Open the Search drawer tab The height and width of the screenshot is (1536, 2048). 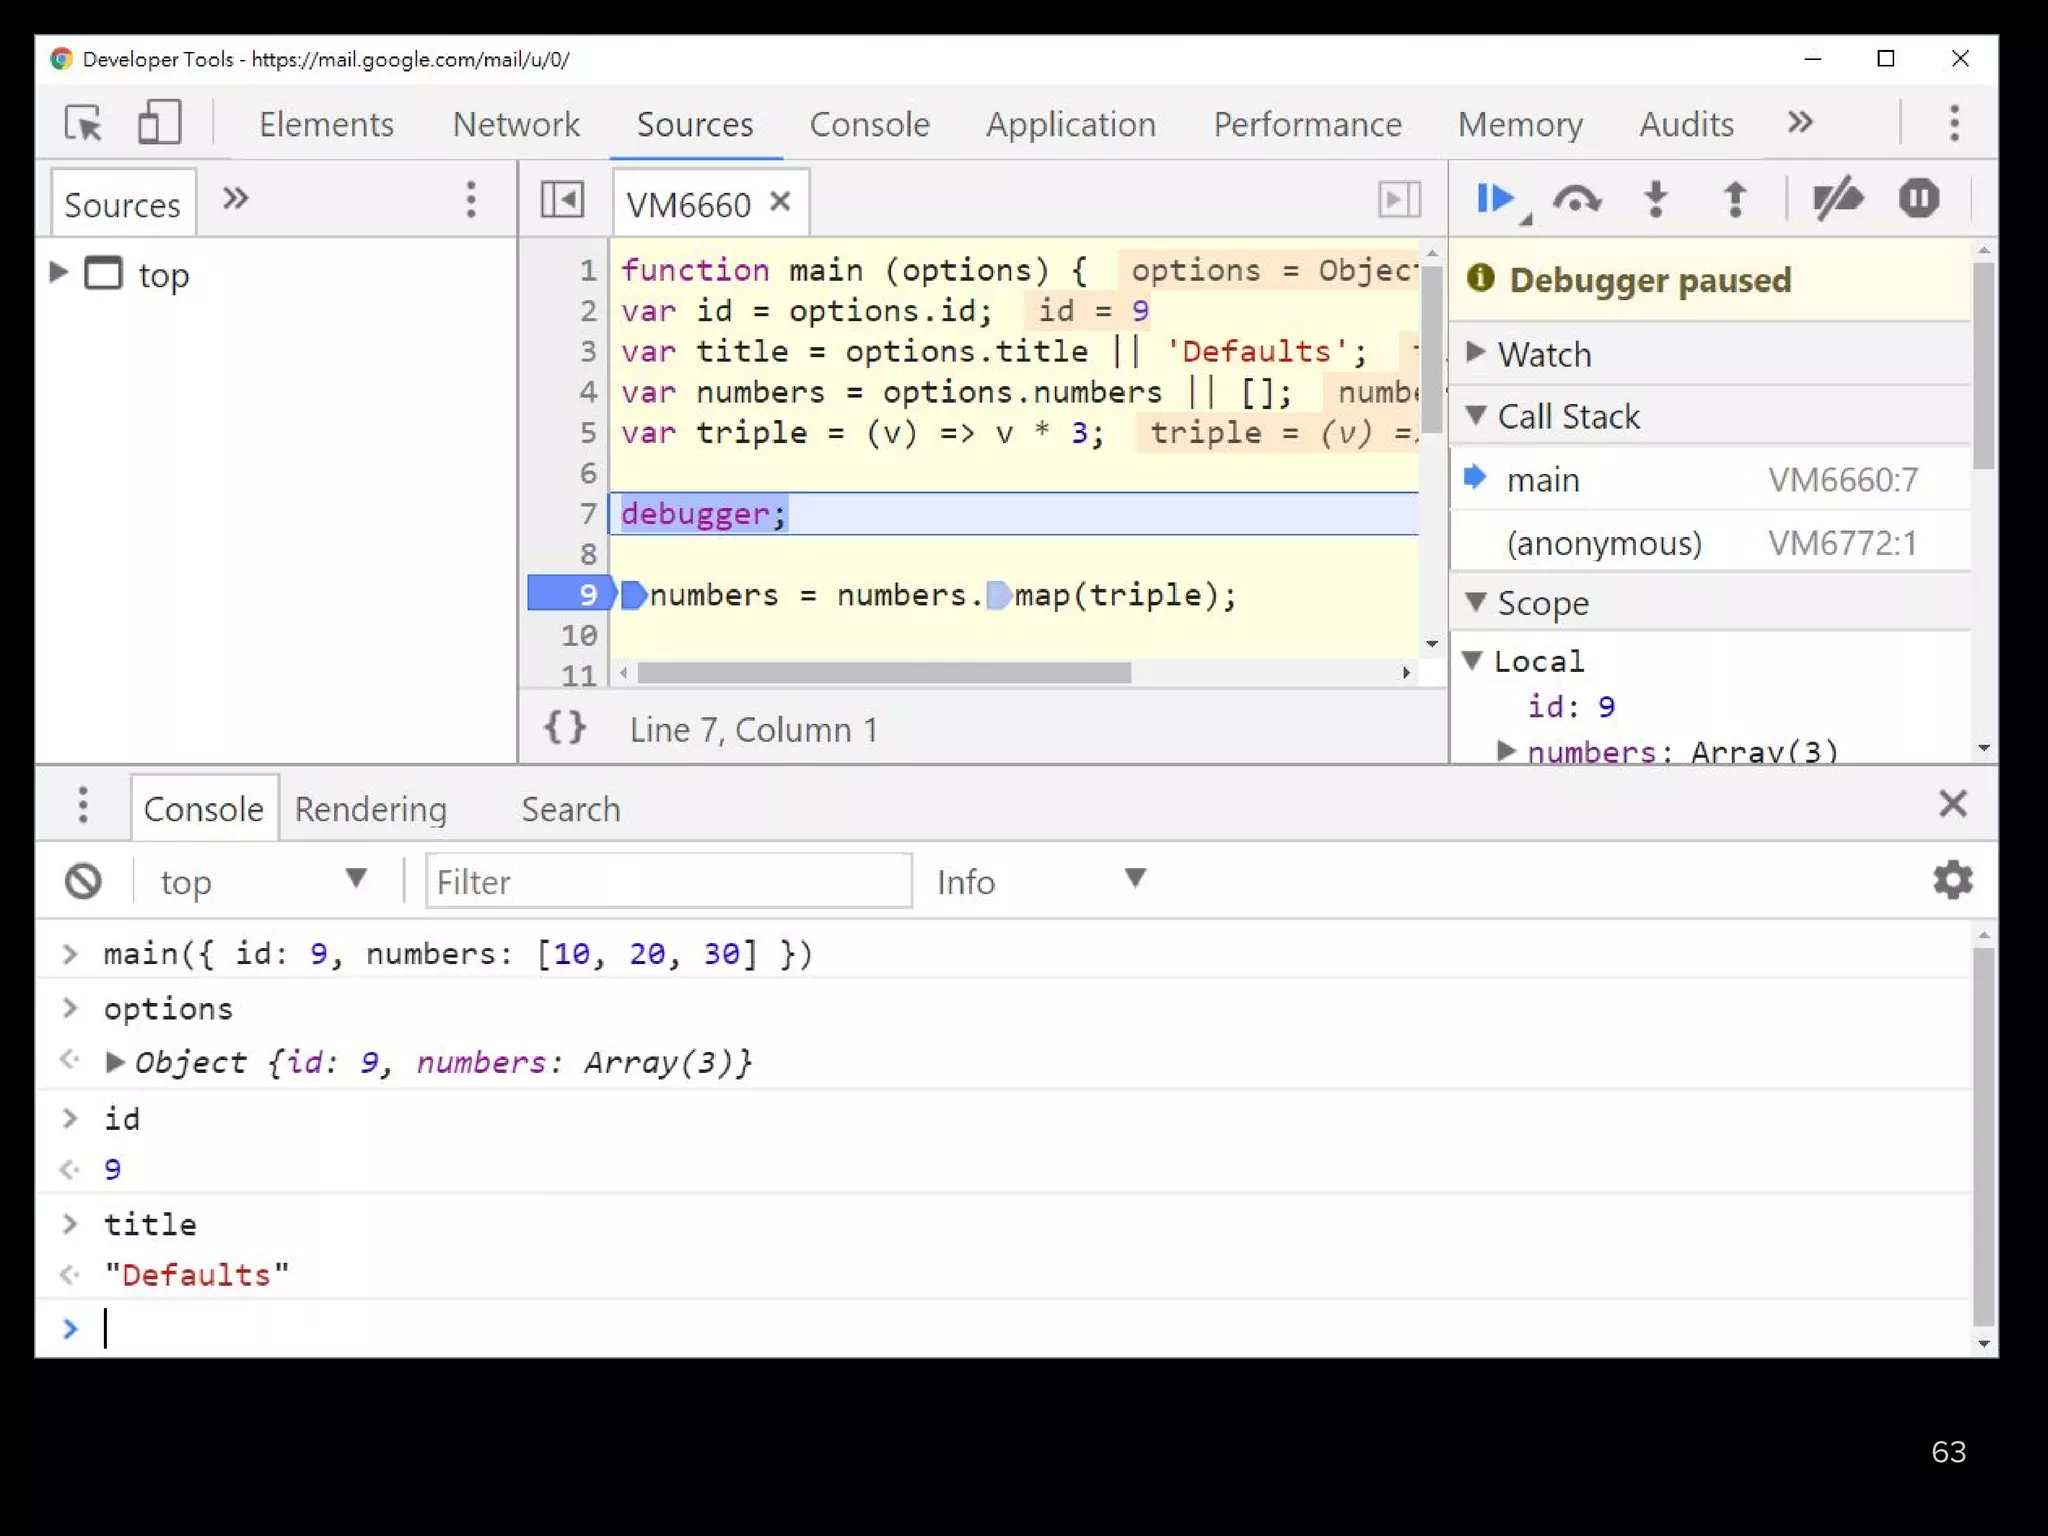571,808
